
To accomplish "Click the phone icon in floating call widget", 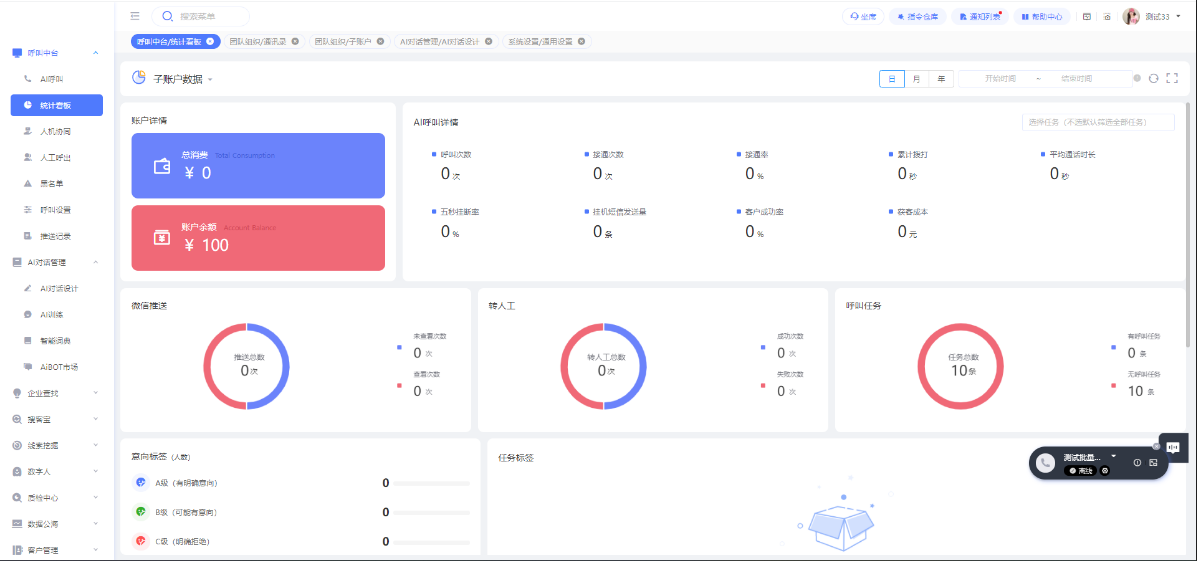I will coord(1046,462).
